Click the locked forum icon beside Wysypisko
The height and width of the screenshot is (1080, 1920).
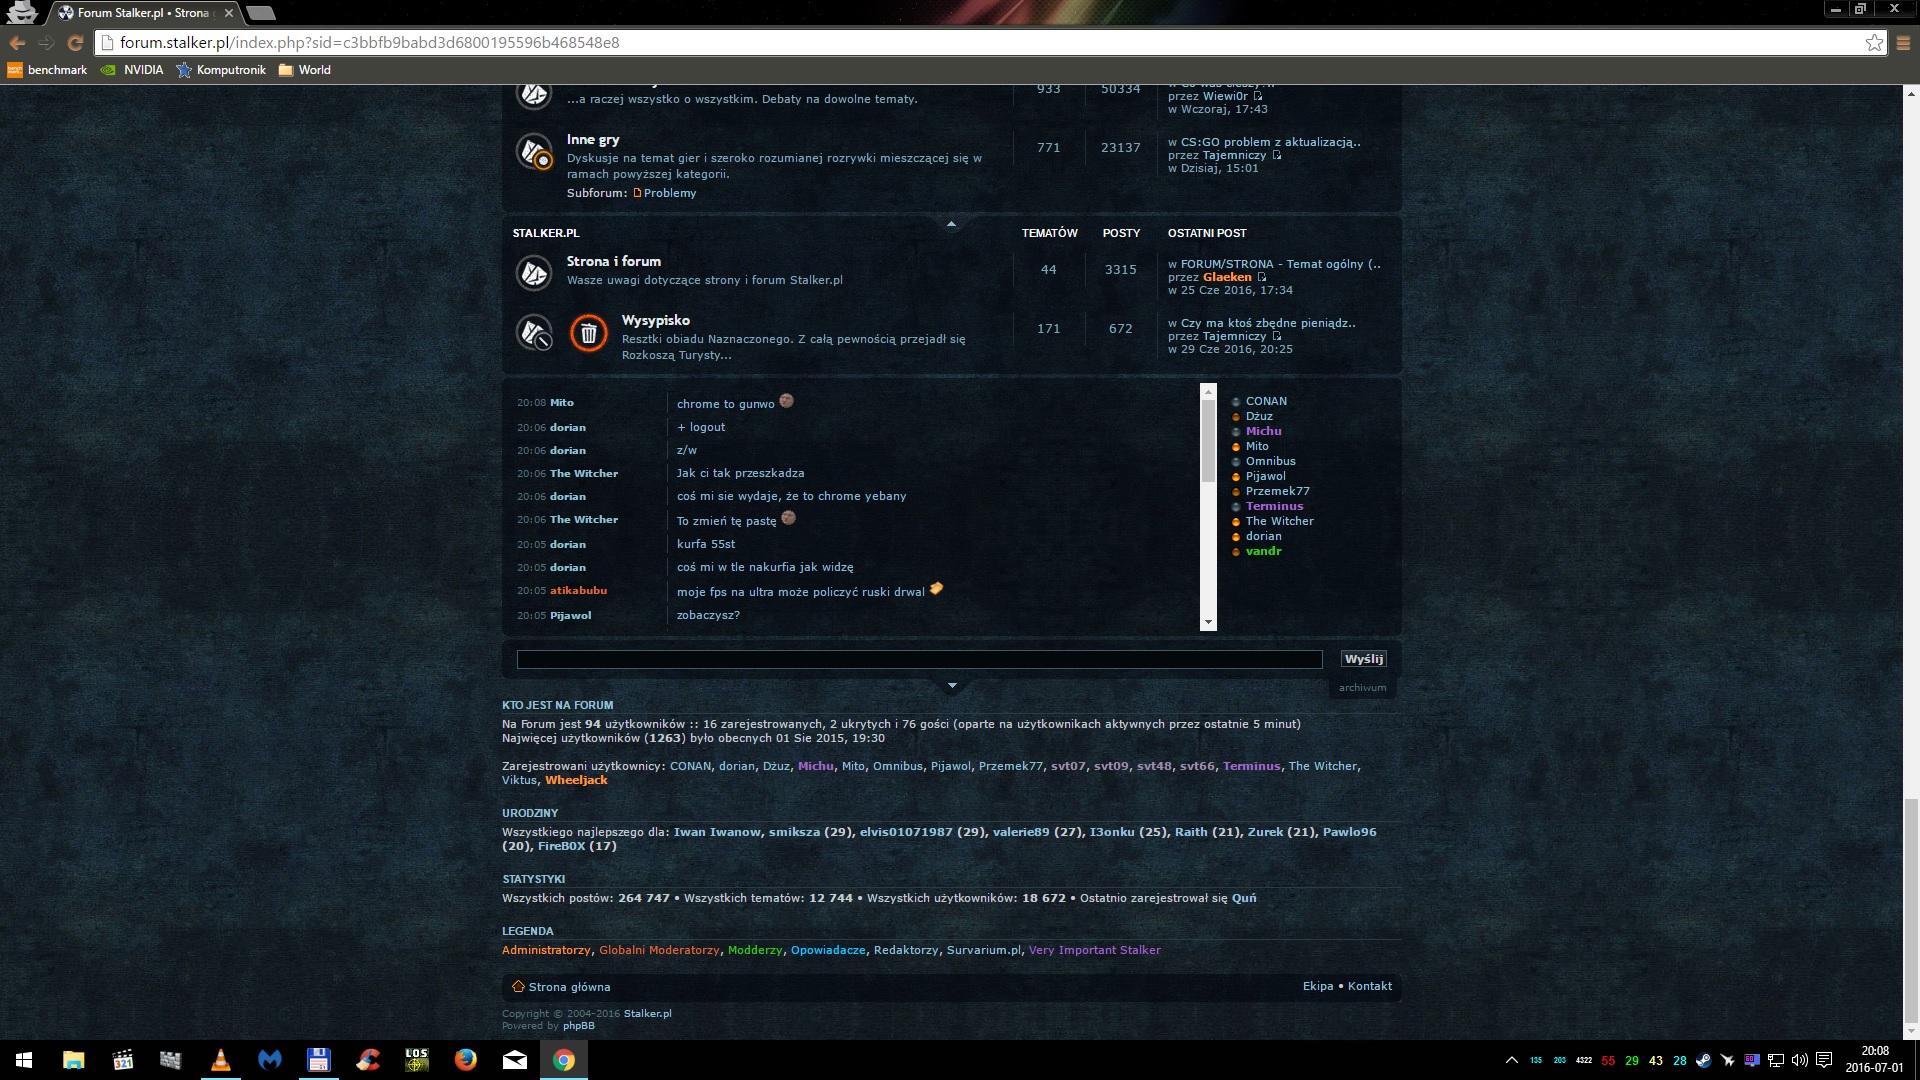coord(534,332)
